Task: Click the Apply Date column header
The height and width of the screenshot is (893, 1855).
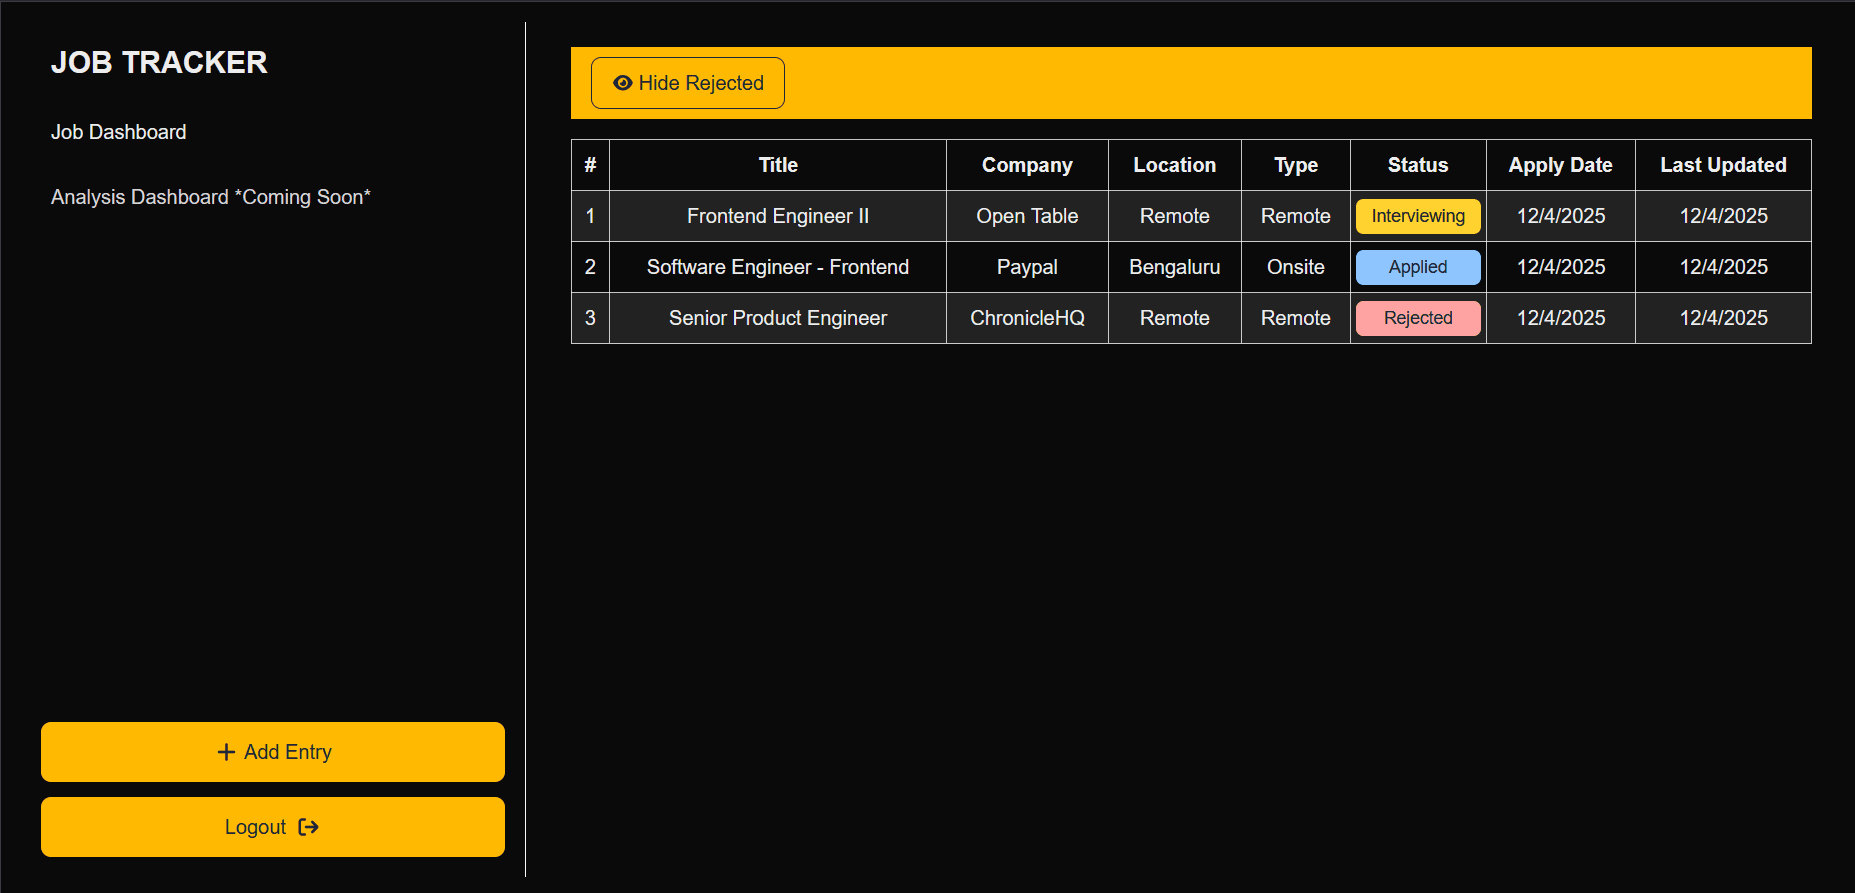Action: 1561,165
